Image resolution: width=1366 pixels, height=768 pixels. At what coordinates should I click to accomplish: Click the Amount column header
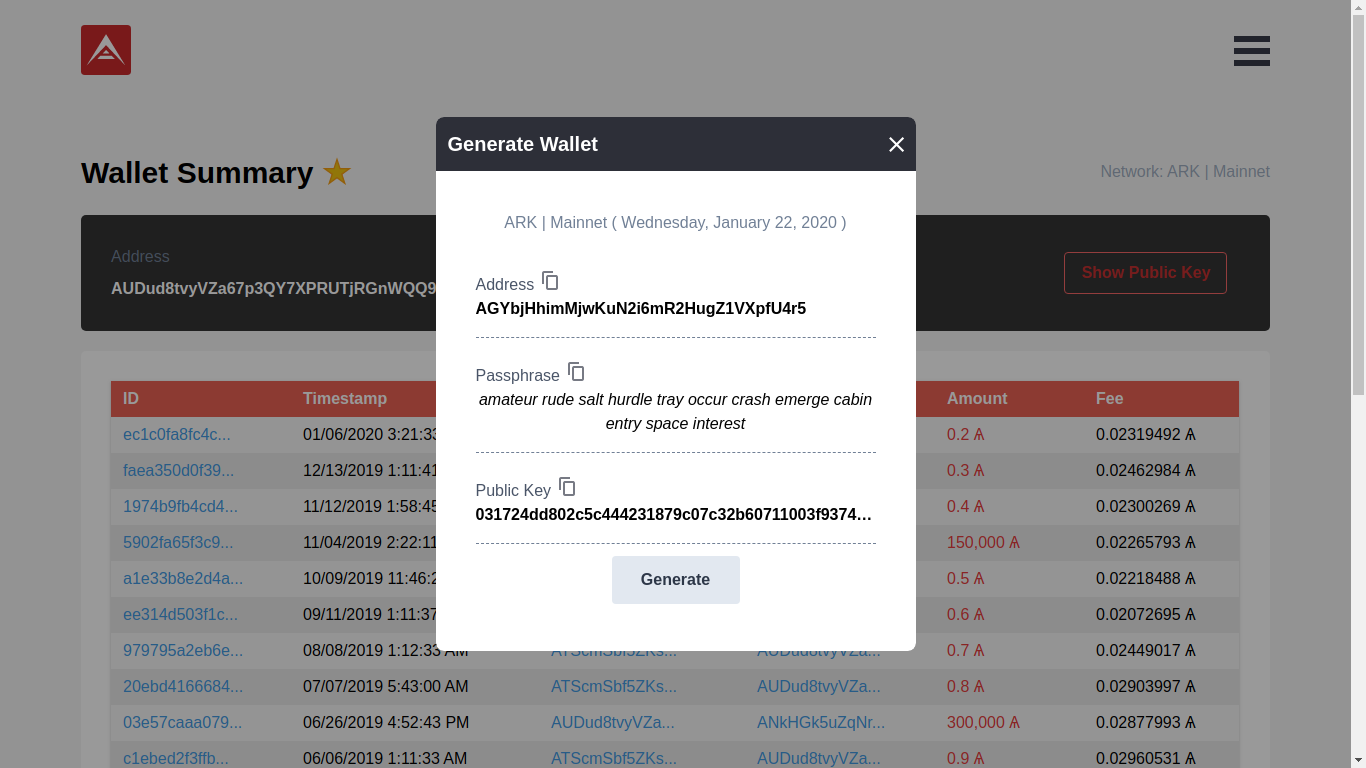[977, 399]
